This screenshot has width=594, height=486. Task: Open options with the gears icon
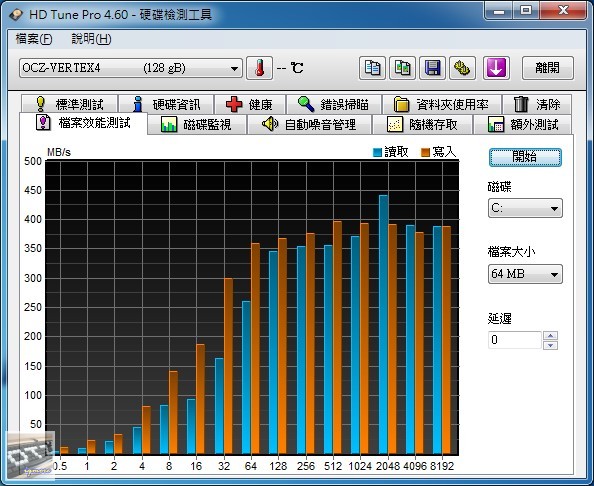tap(462, 68)
